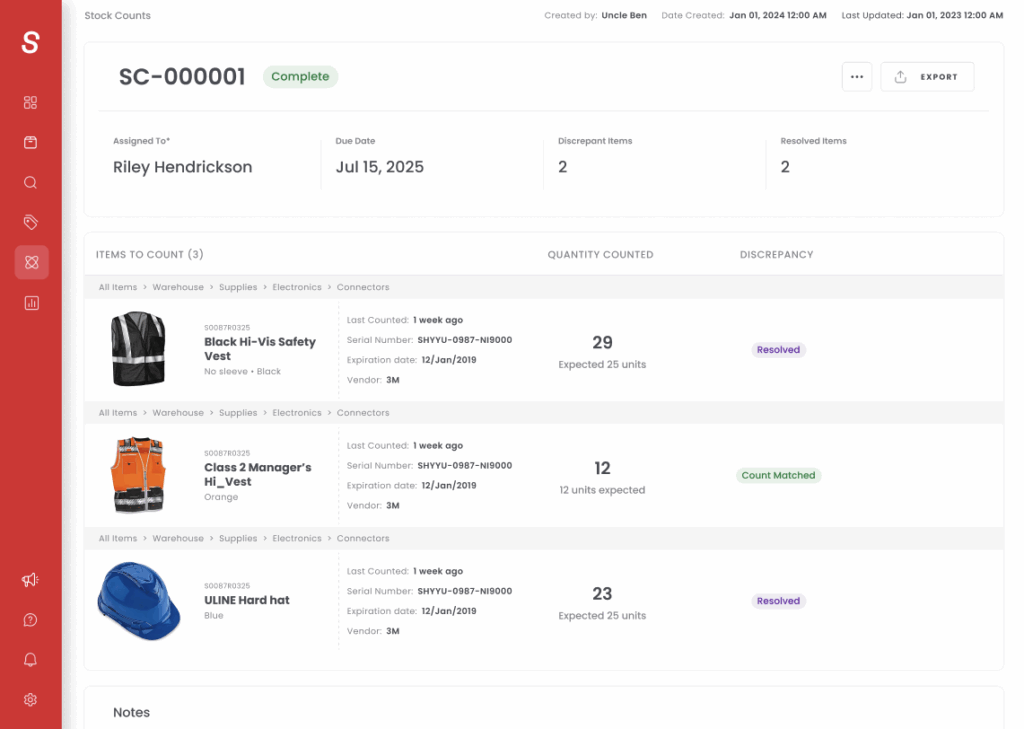Click the Count Matched badge for Class 2 Manager's vest
This screenshot has height=729, width=1024.
click(x=778, y=475)
